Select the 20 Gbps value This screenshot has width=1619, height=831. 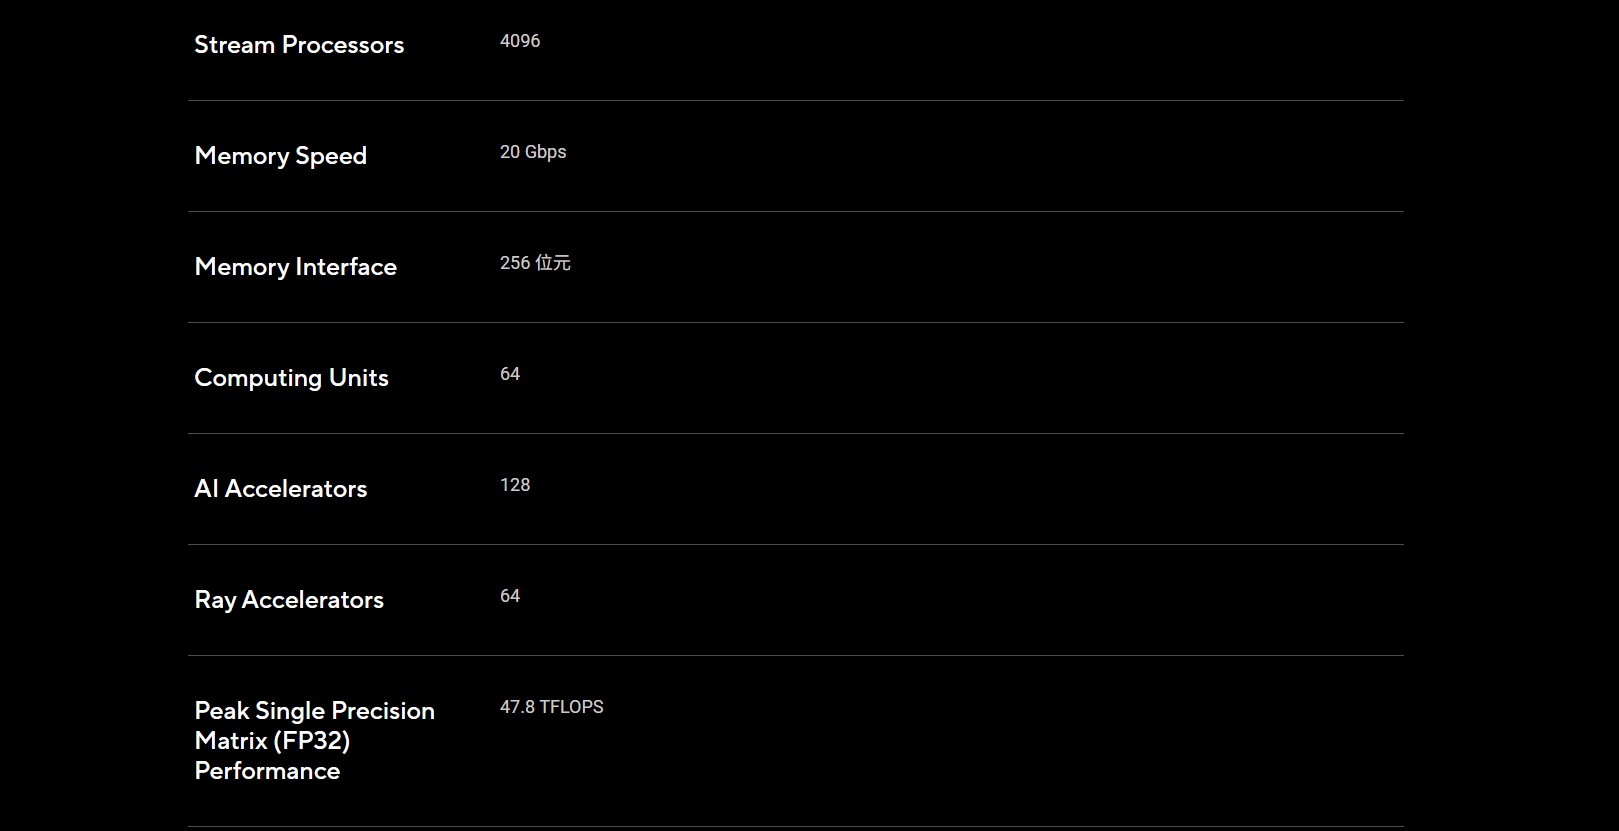pos(533,152)
